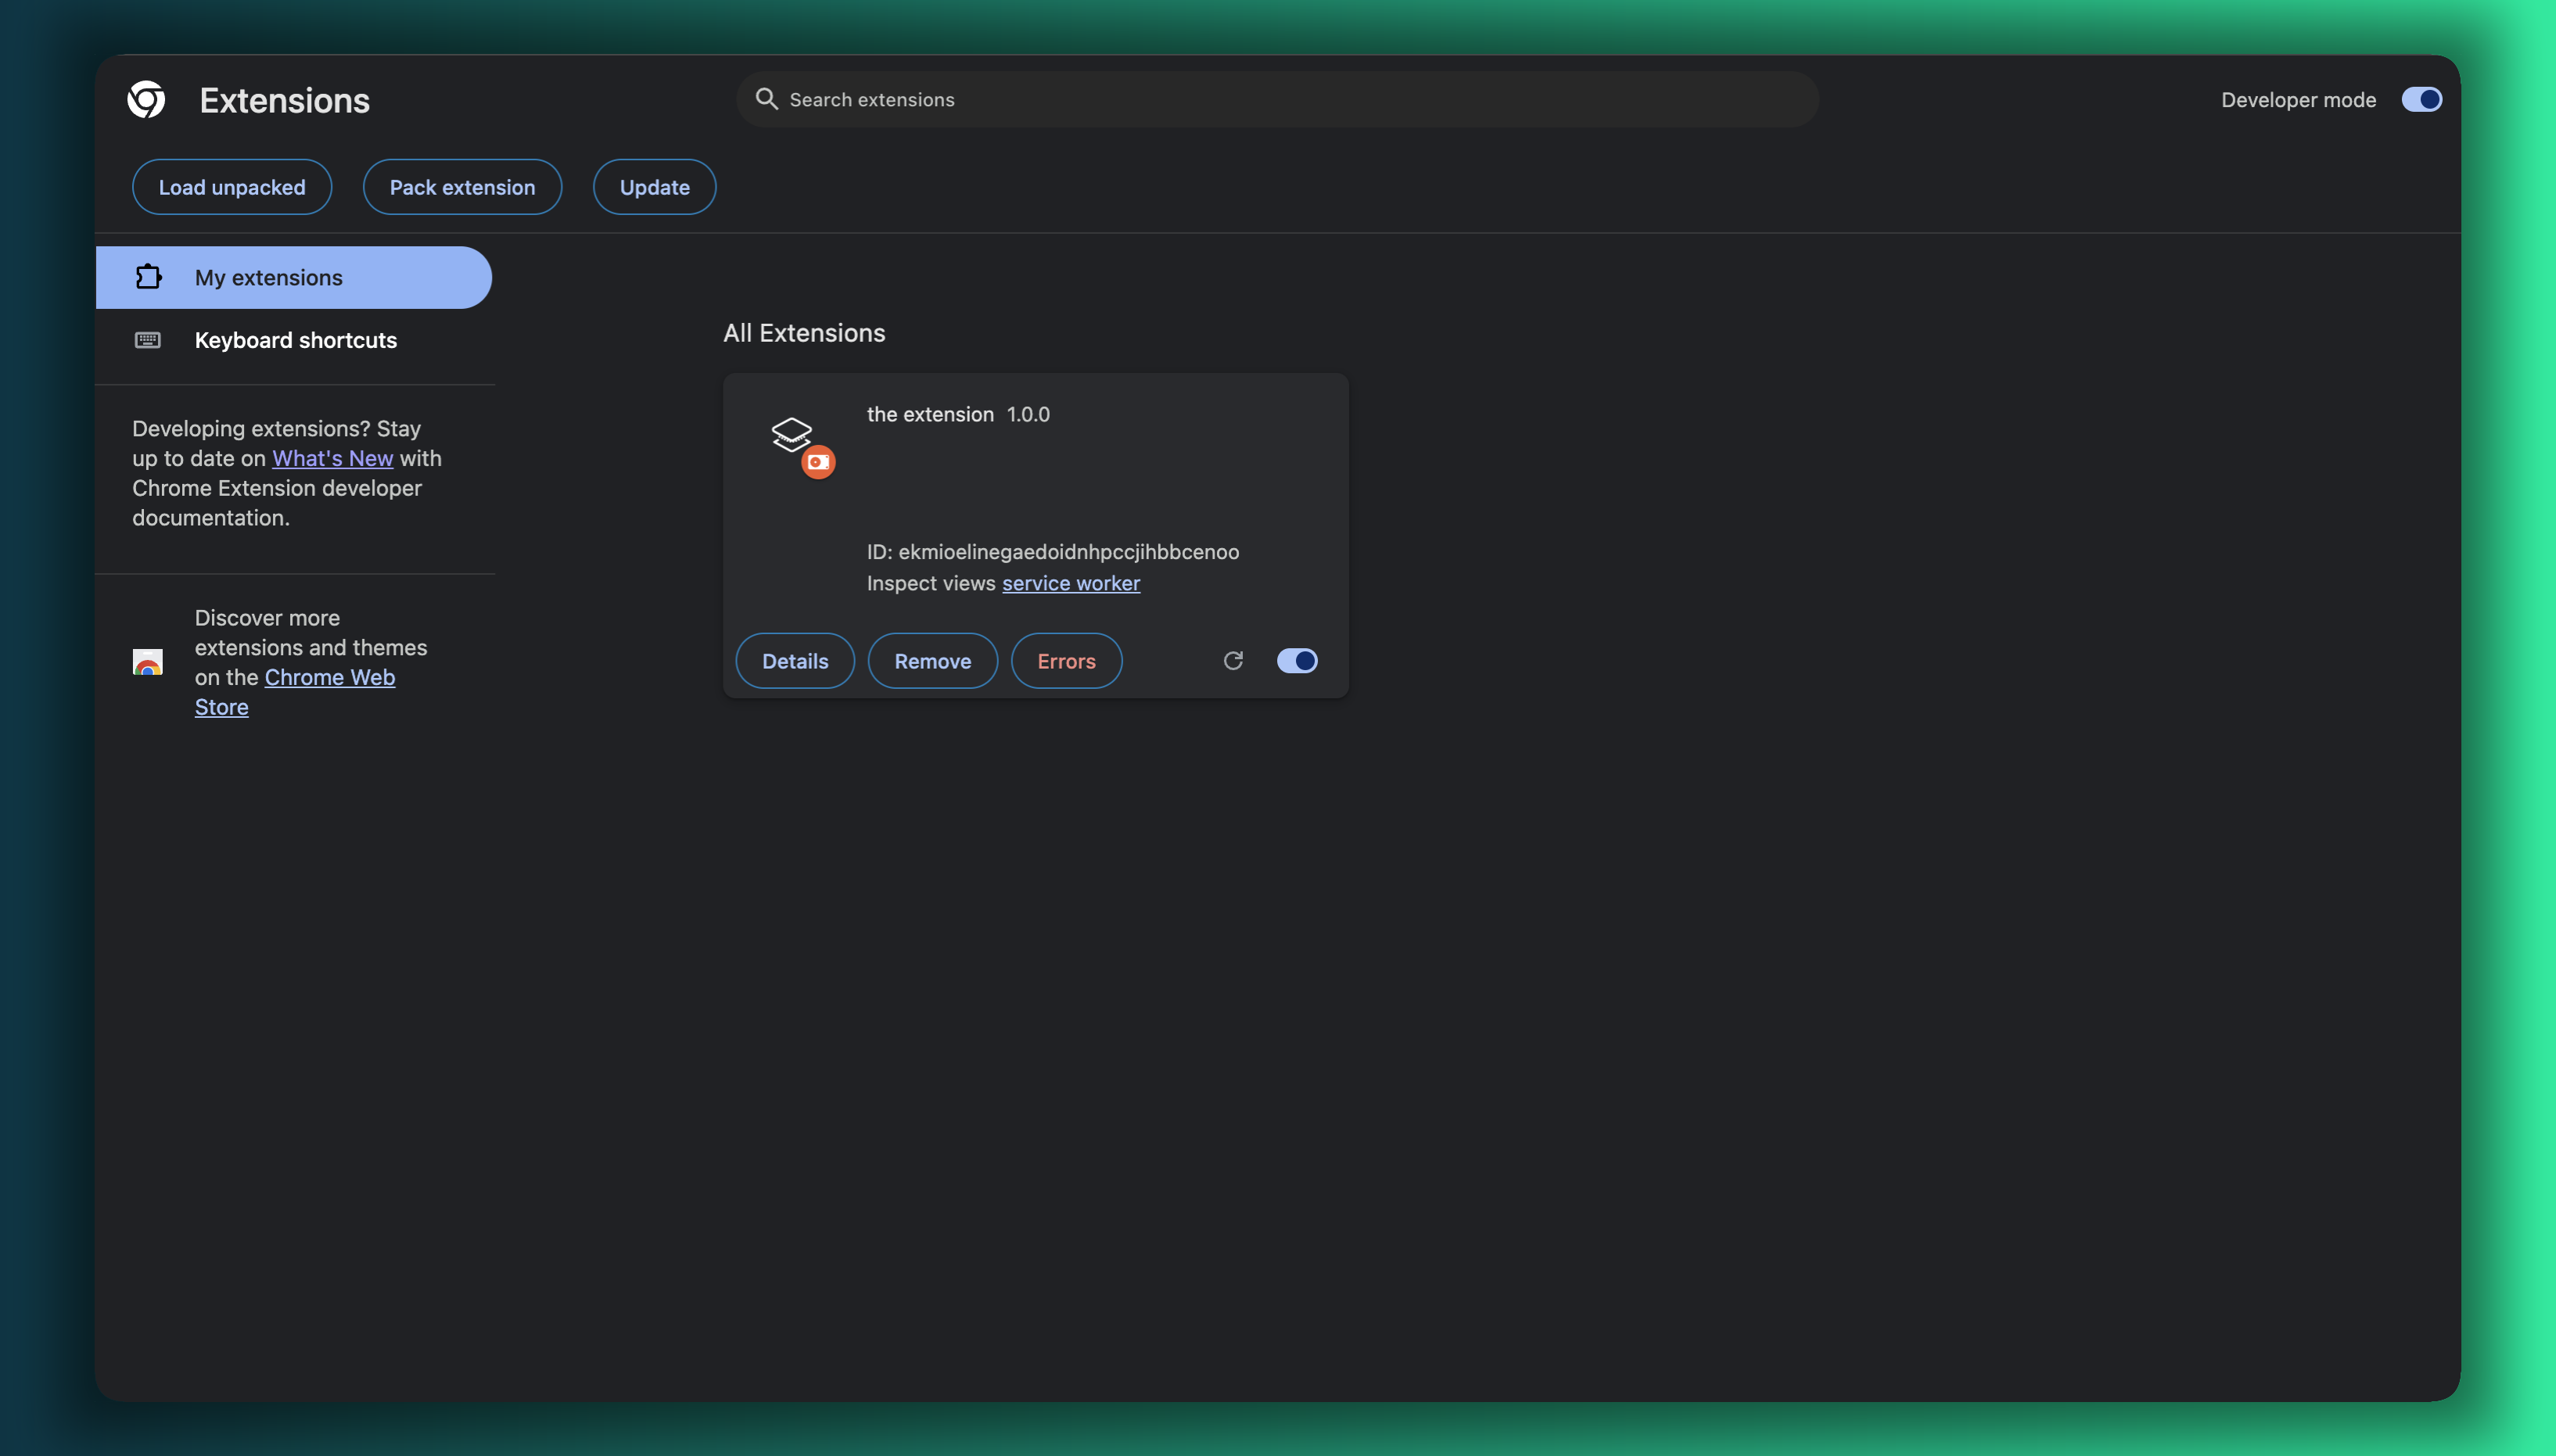Click the Chrome logo in header
Screen dimensions: 2556x1456
coord(146,100)
